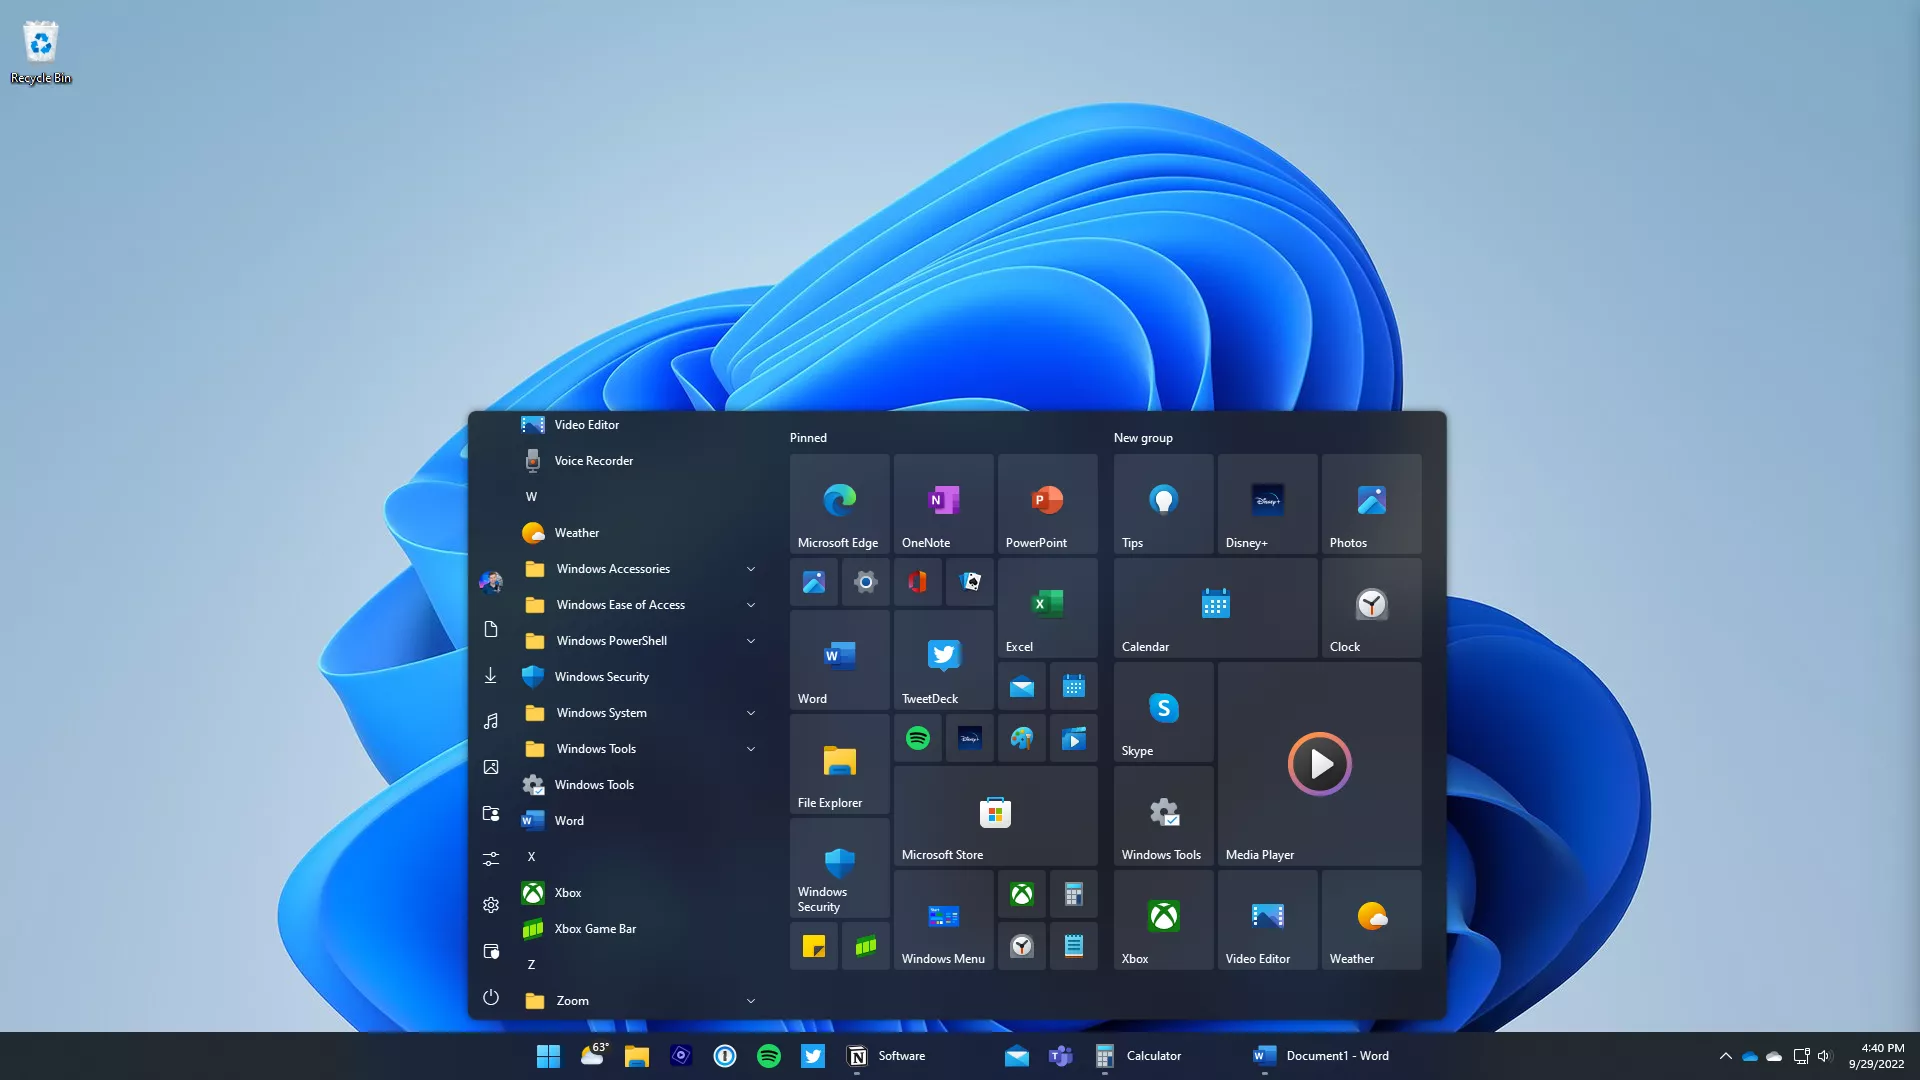Open the small Spotify tile
Viewport: 1920px width, 1080px height.
917,738
